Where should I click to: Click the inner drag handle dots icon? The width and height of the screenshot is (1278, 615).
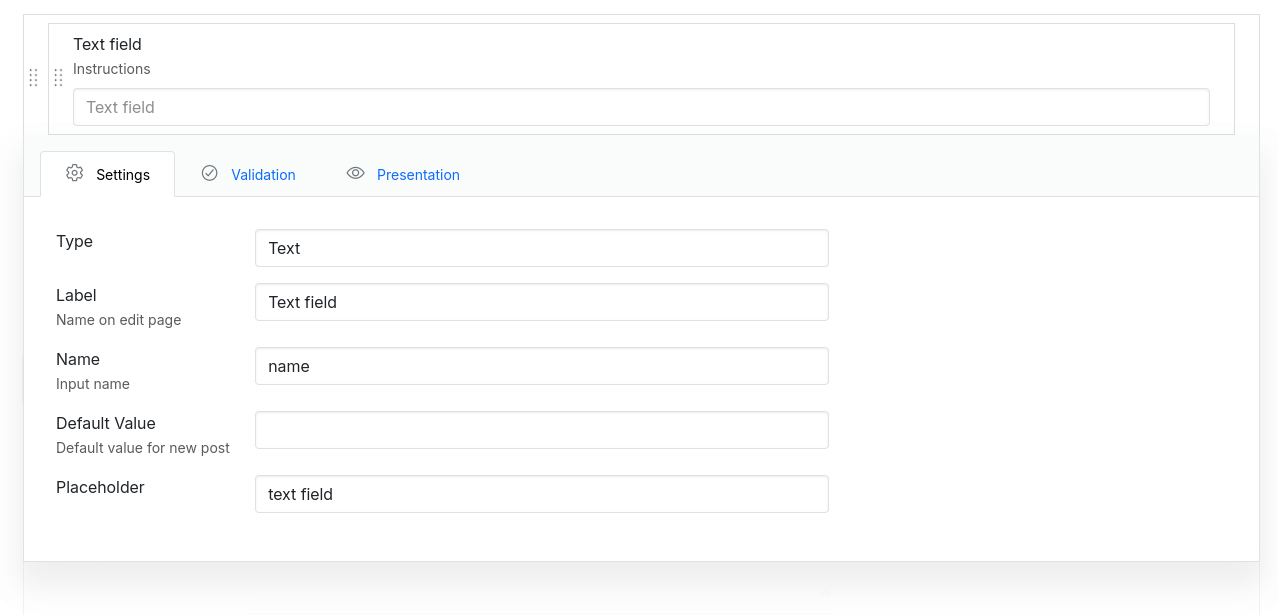(58, 77)
